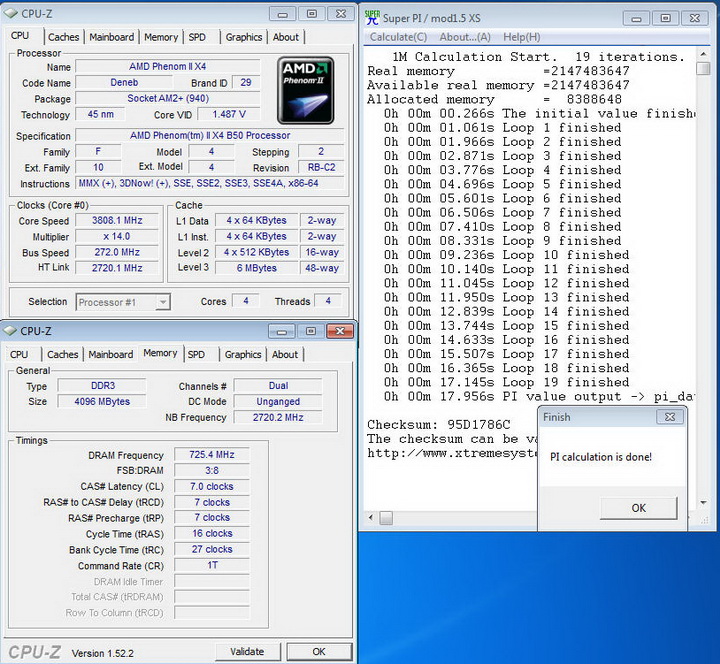This screenshot has width=720, height=664.
Task: Click the AMD Phenom II processor logo
Action: (305, 90)
